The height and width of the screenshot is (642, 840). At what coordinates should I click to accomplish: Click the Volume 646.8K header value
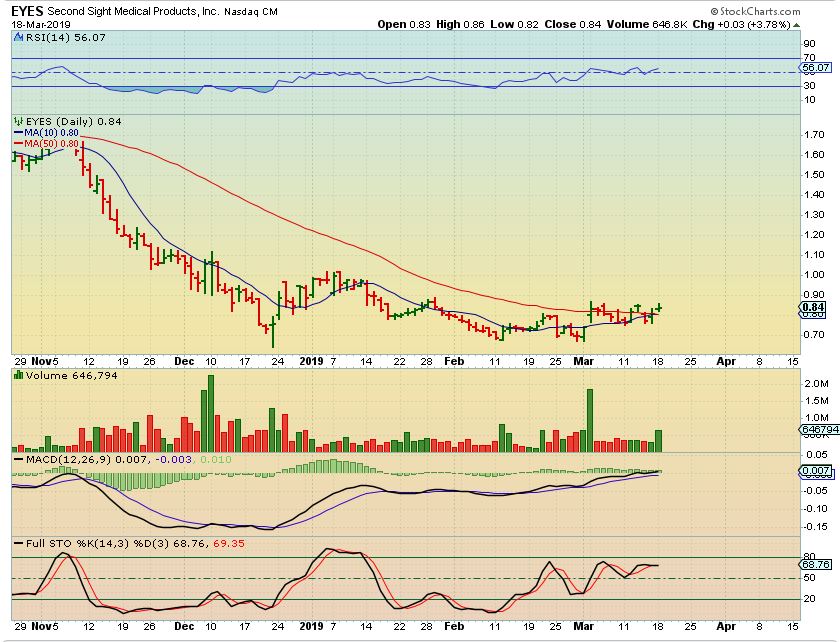[647, 24]
